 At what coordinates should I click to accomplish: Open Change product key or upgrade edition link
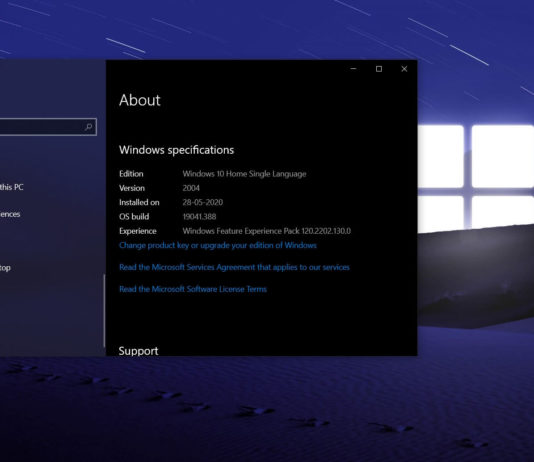coord(218,245)
